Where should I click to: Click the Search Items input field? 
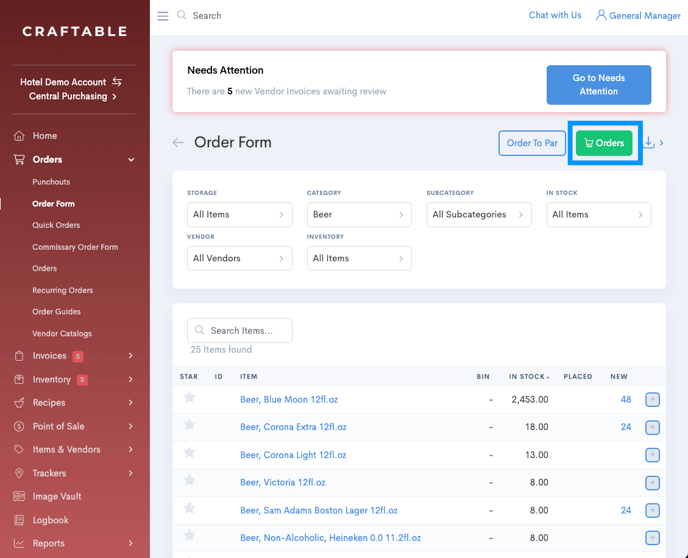(240, 330)
